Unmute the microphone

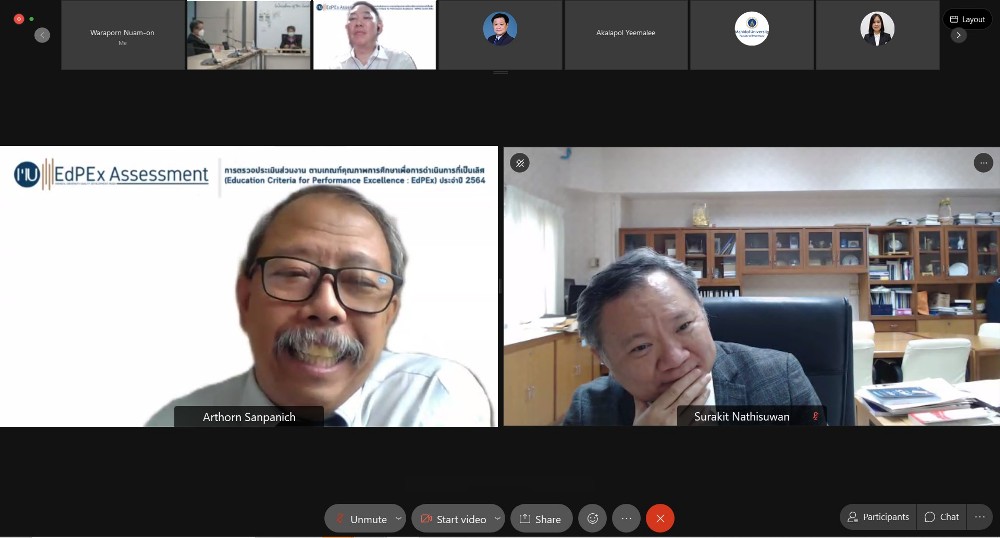[360, 518]
